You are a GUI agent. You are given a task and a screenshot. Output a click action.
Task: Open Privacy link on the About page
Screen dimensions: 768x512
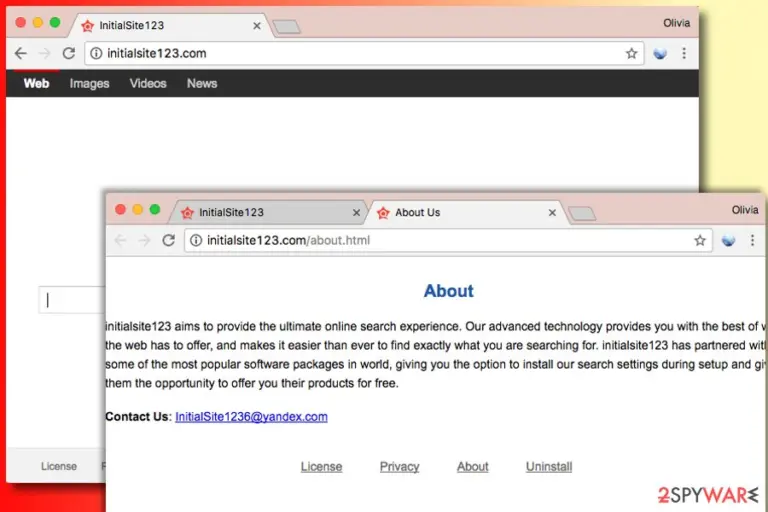tap(400, 466)
